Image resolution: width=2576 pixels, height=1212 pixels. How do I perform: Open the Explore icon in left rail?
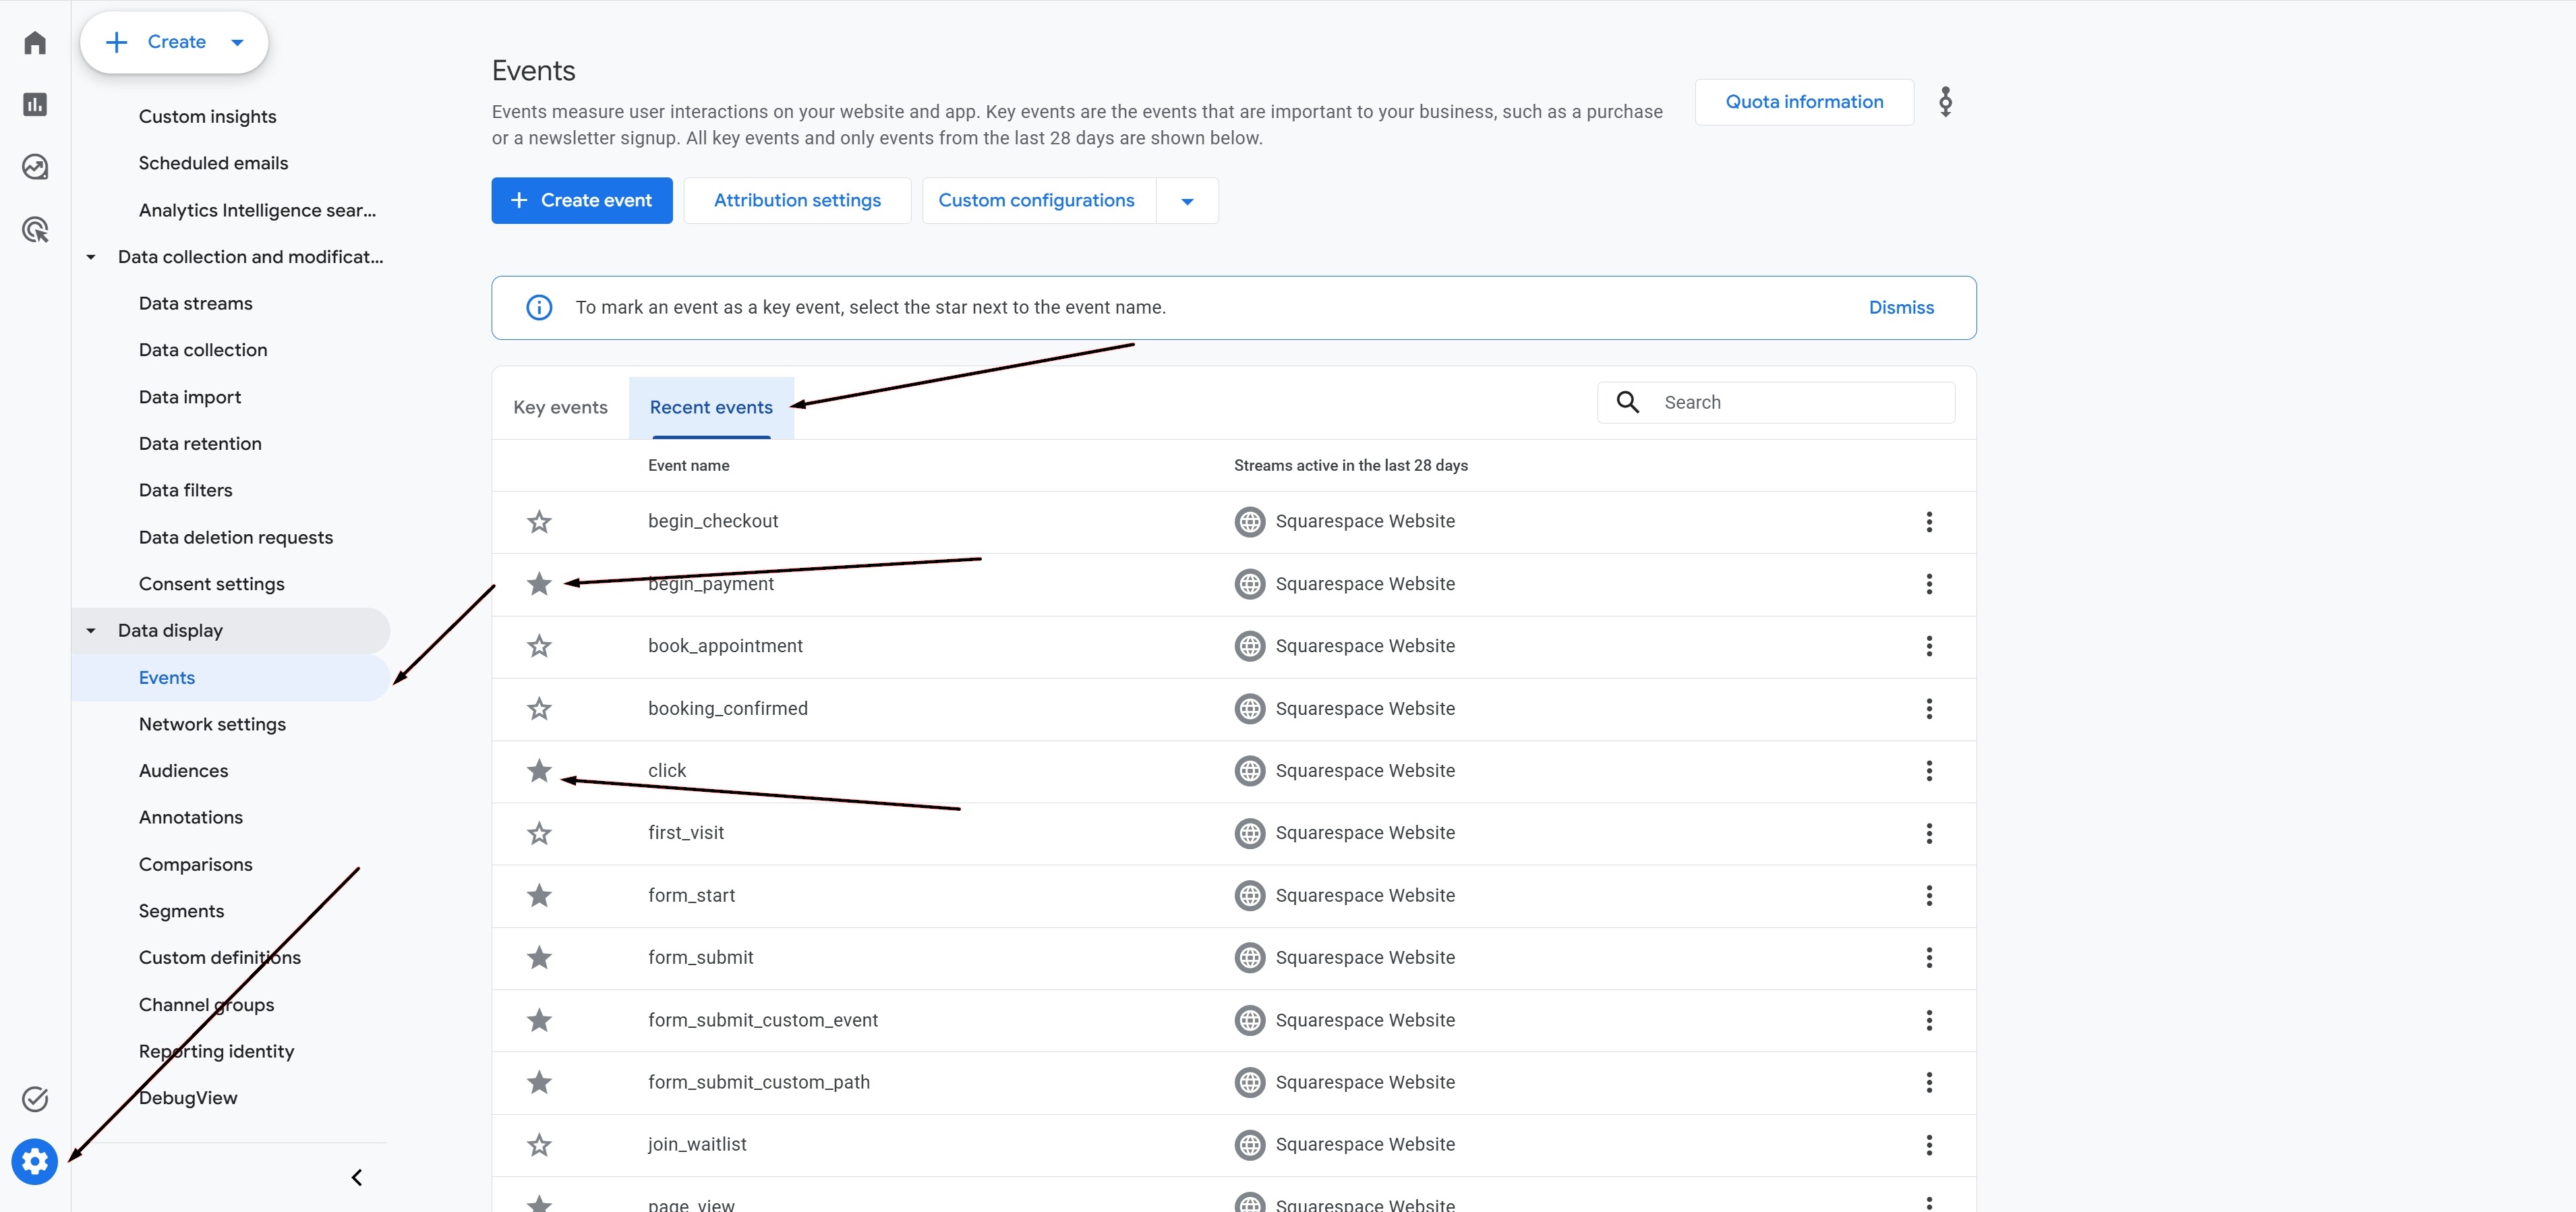(35, 167)
